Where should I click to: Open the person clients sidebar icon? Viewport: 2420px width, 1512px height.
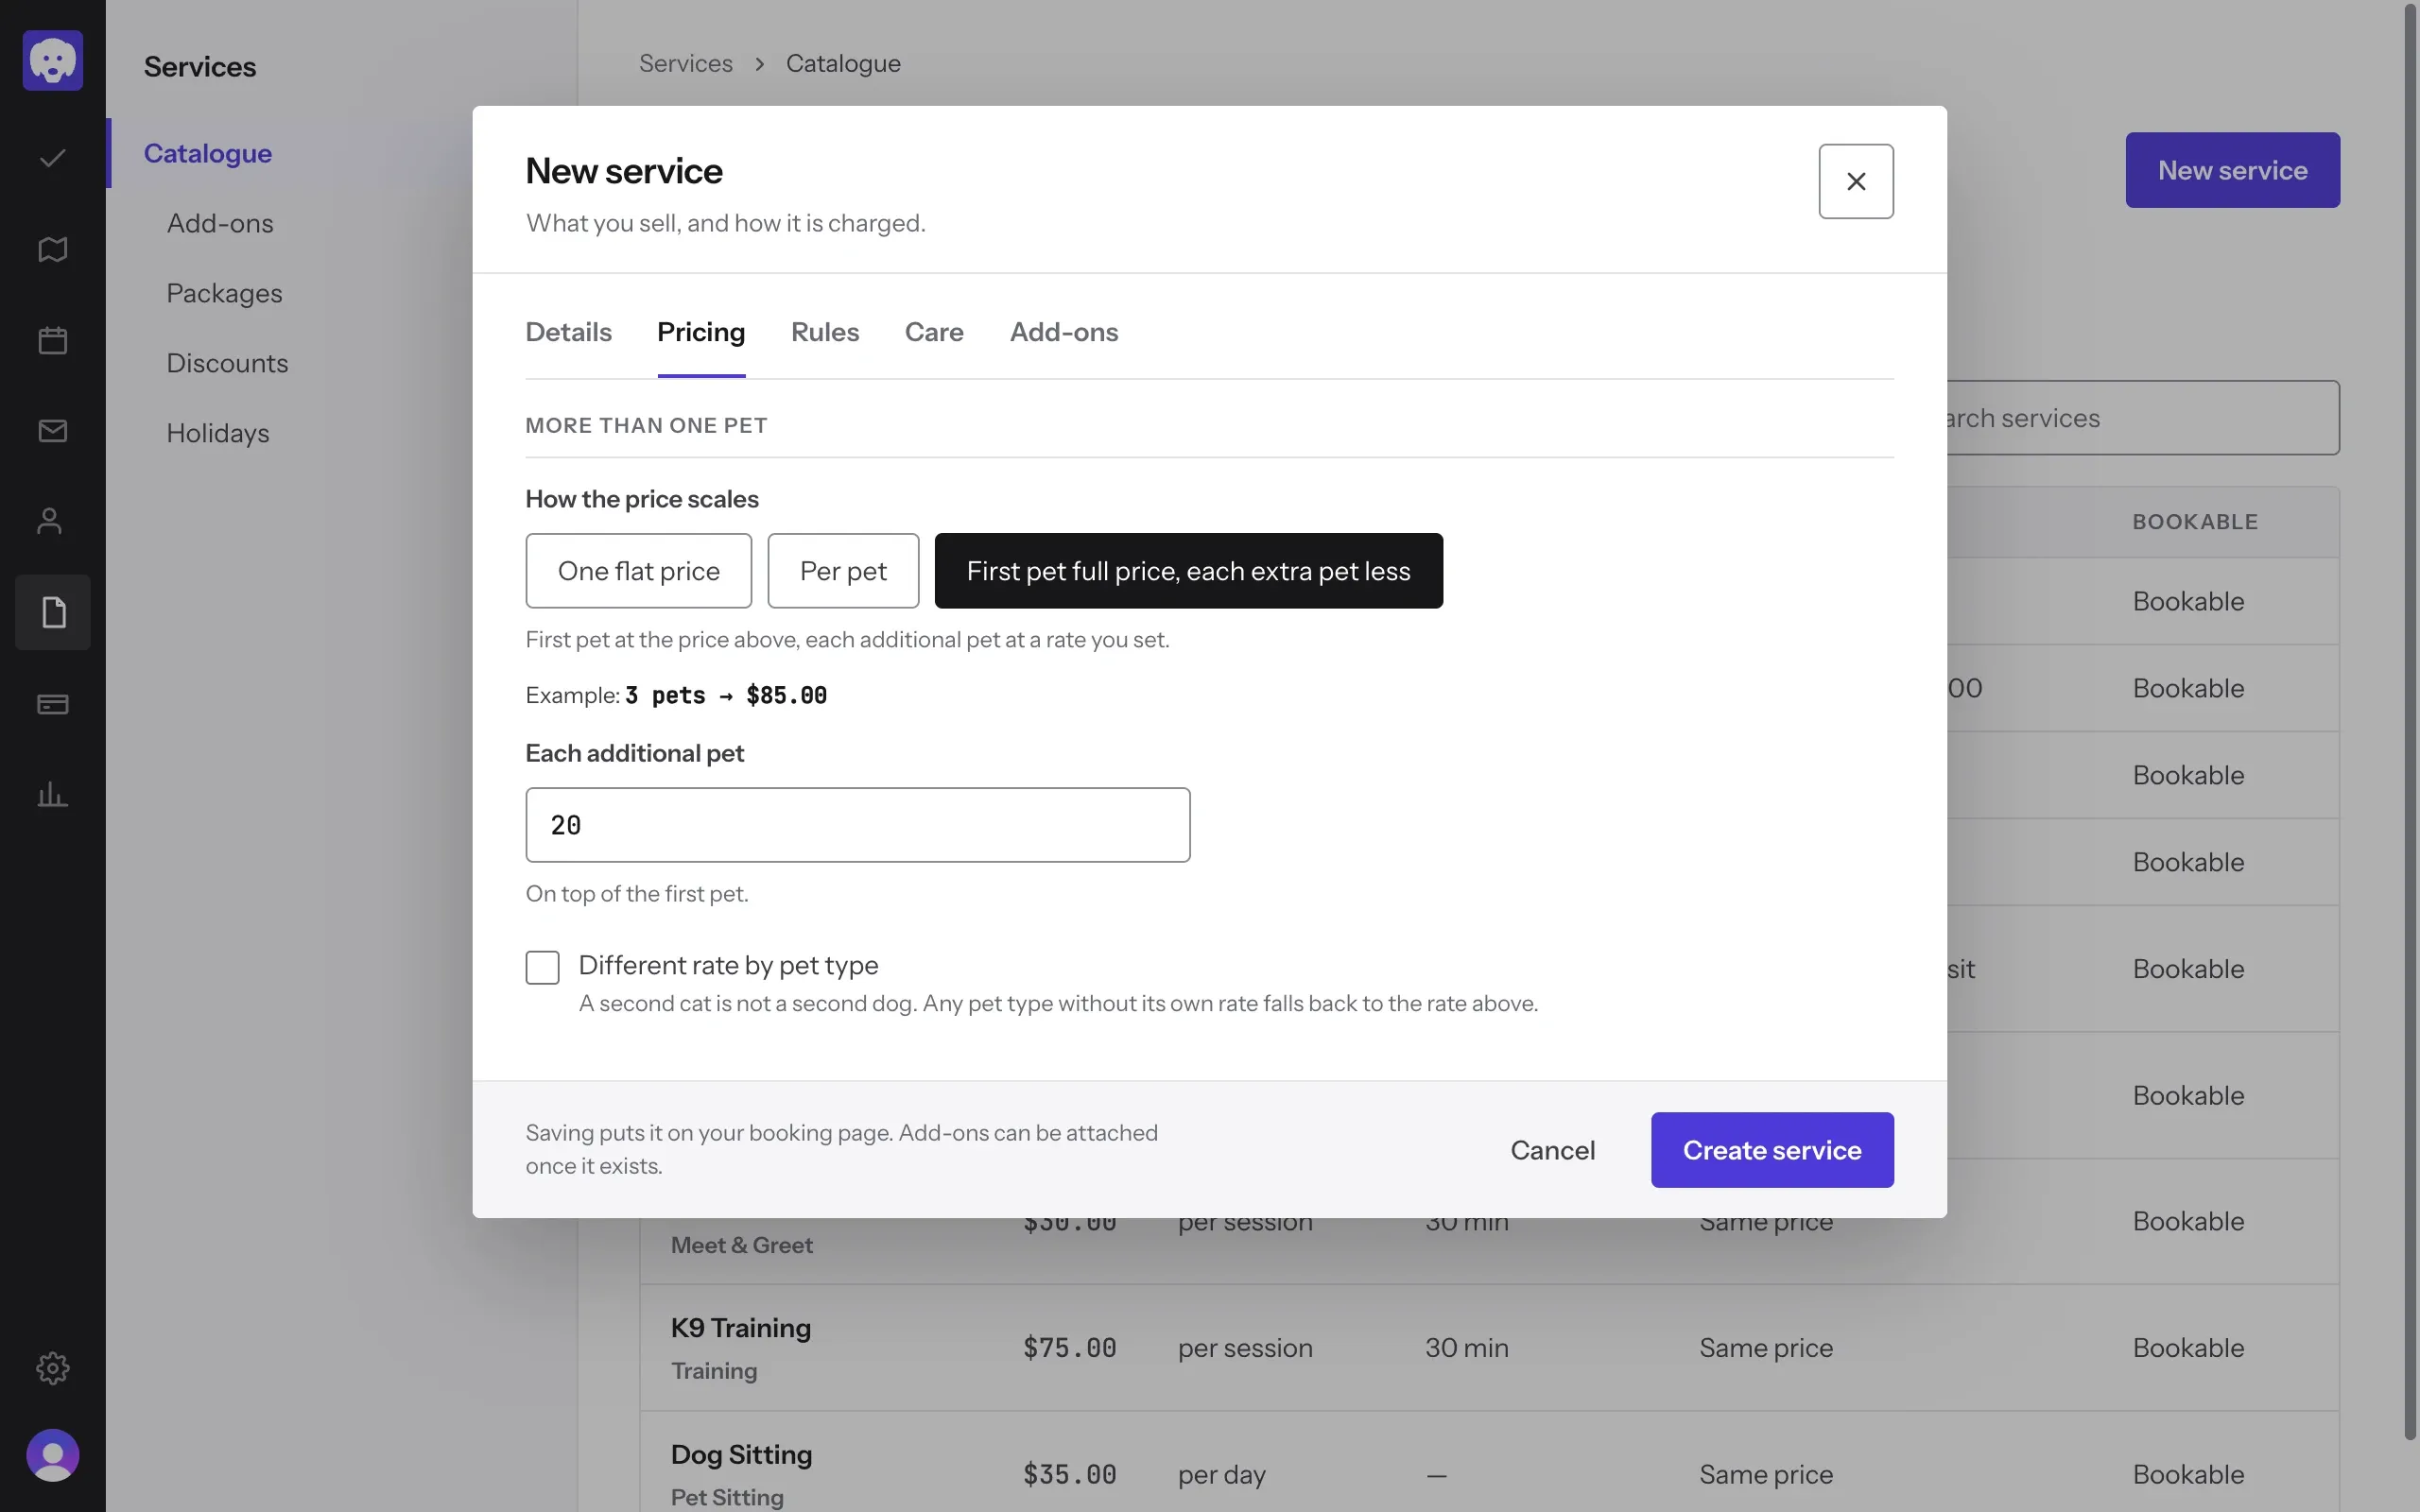coord(52,521)
